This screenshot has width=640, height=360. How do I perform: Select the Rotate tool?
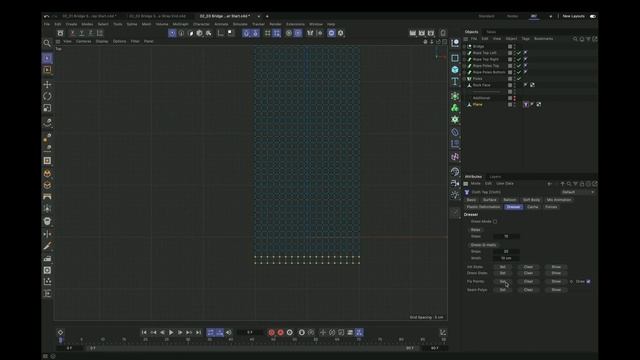(x=47, y=96)
